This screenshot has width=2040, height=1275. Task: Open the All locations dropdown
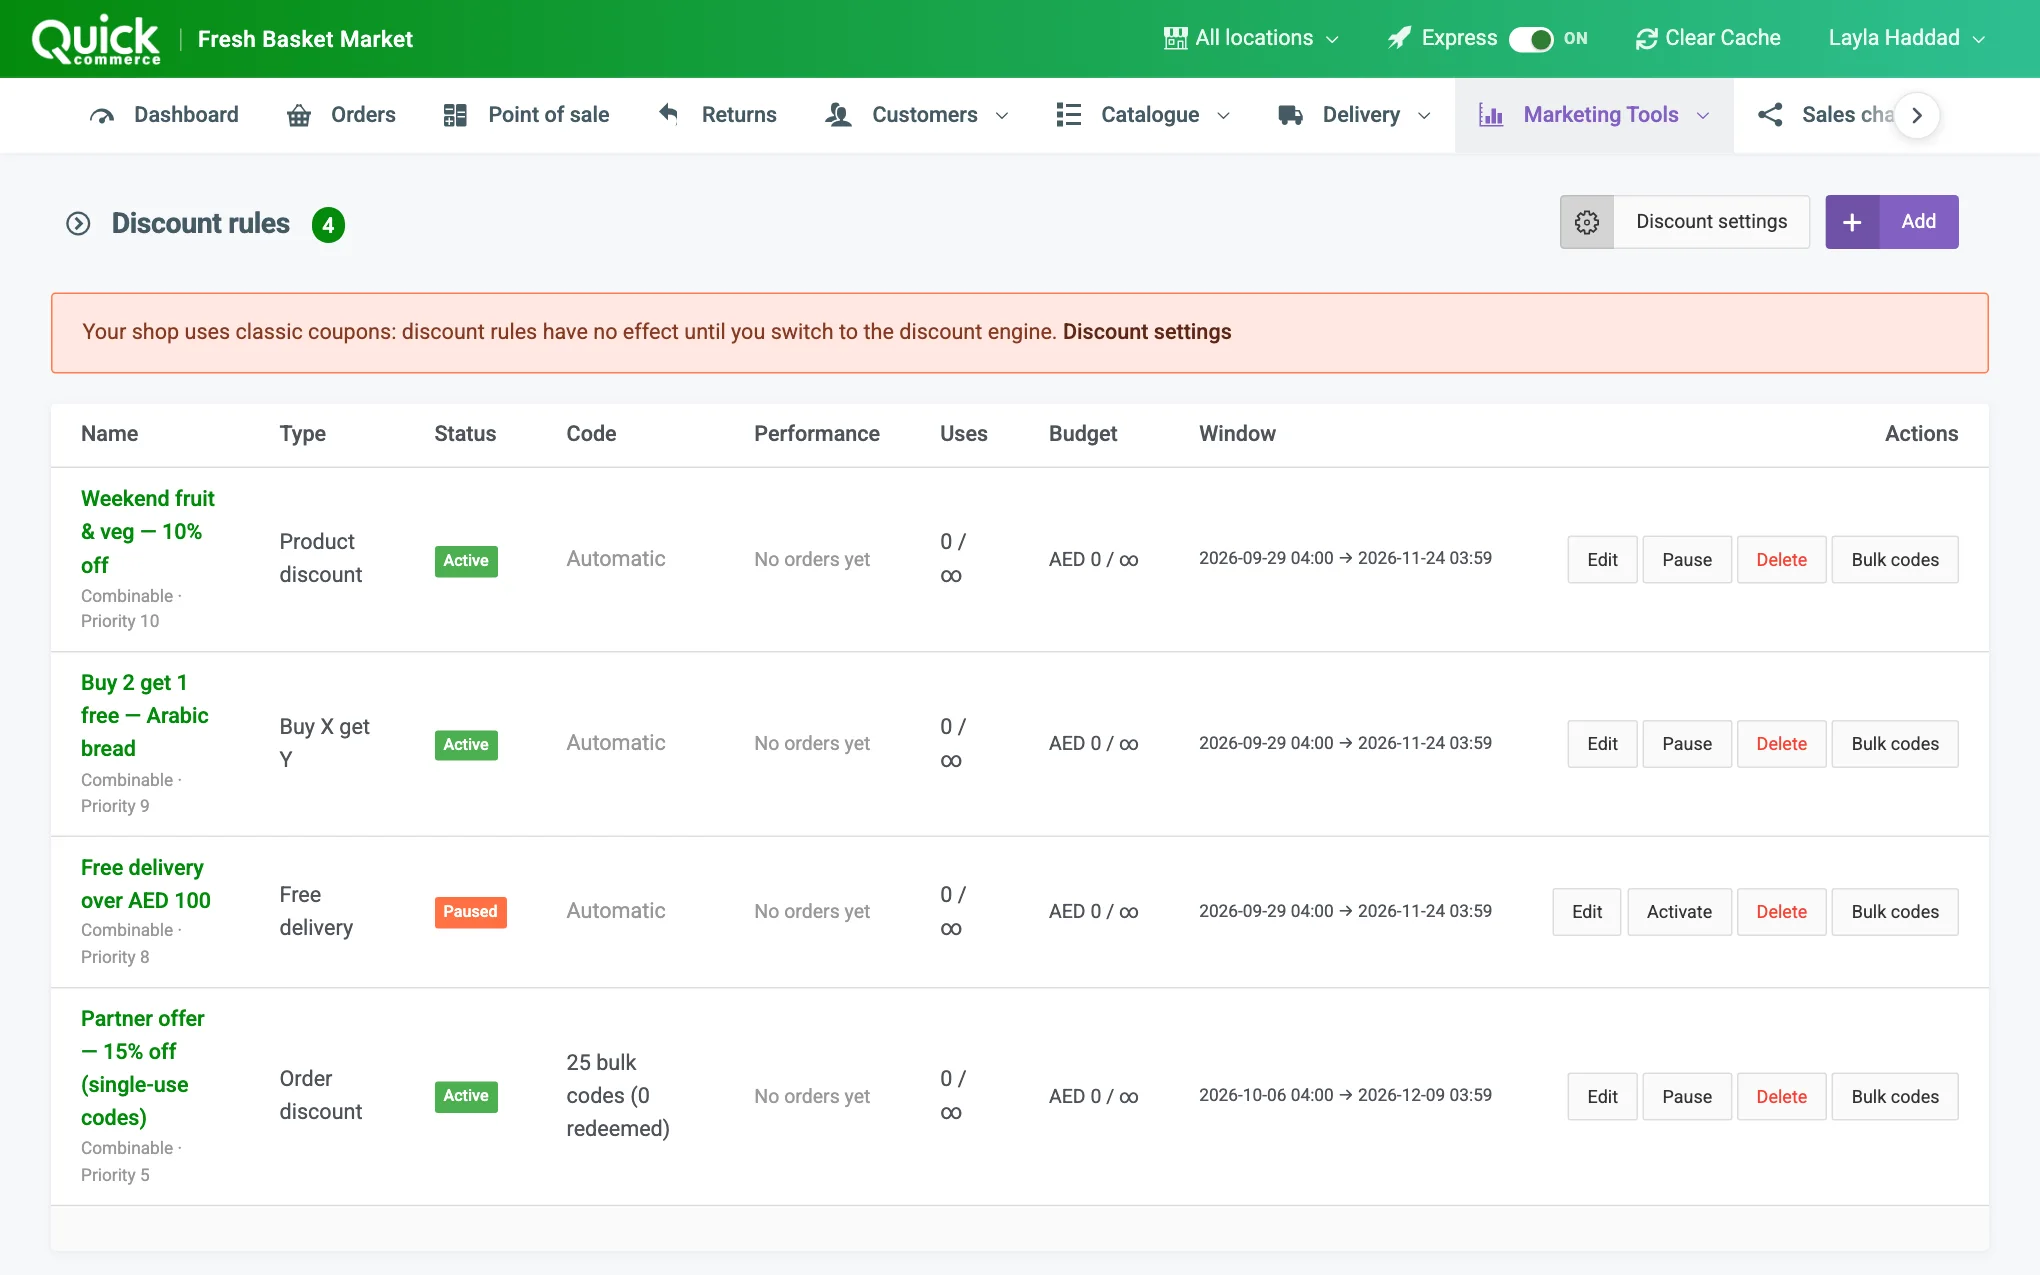[1251, 38]
